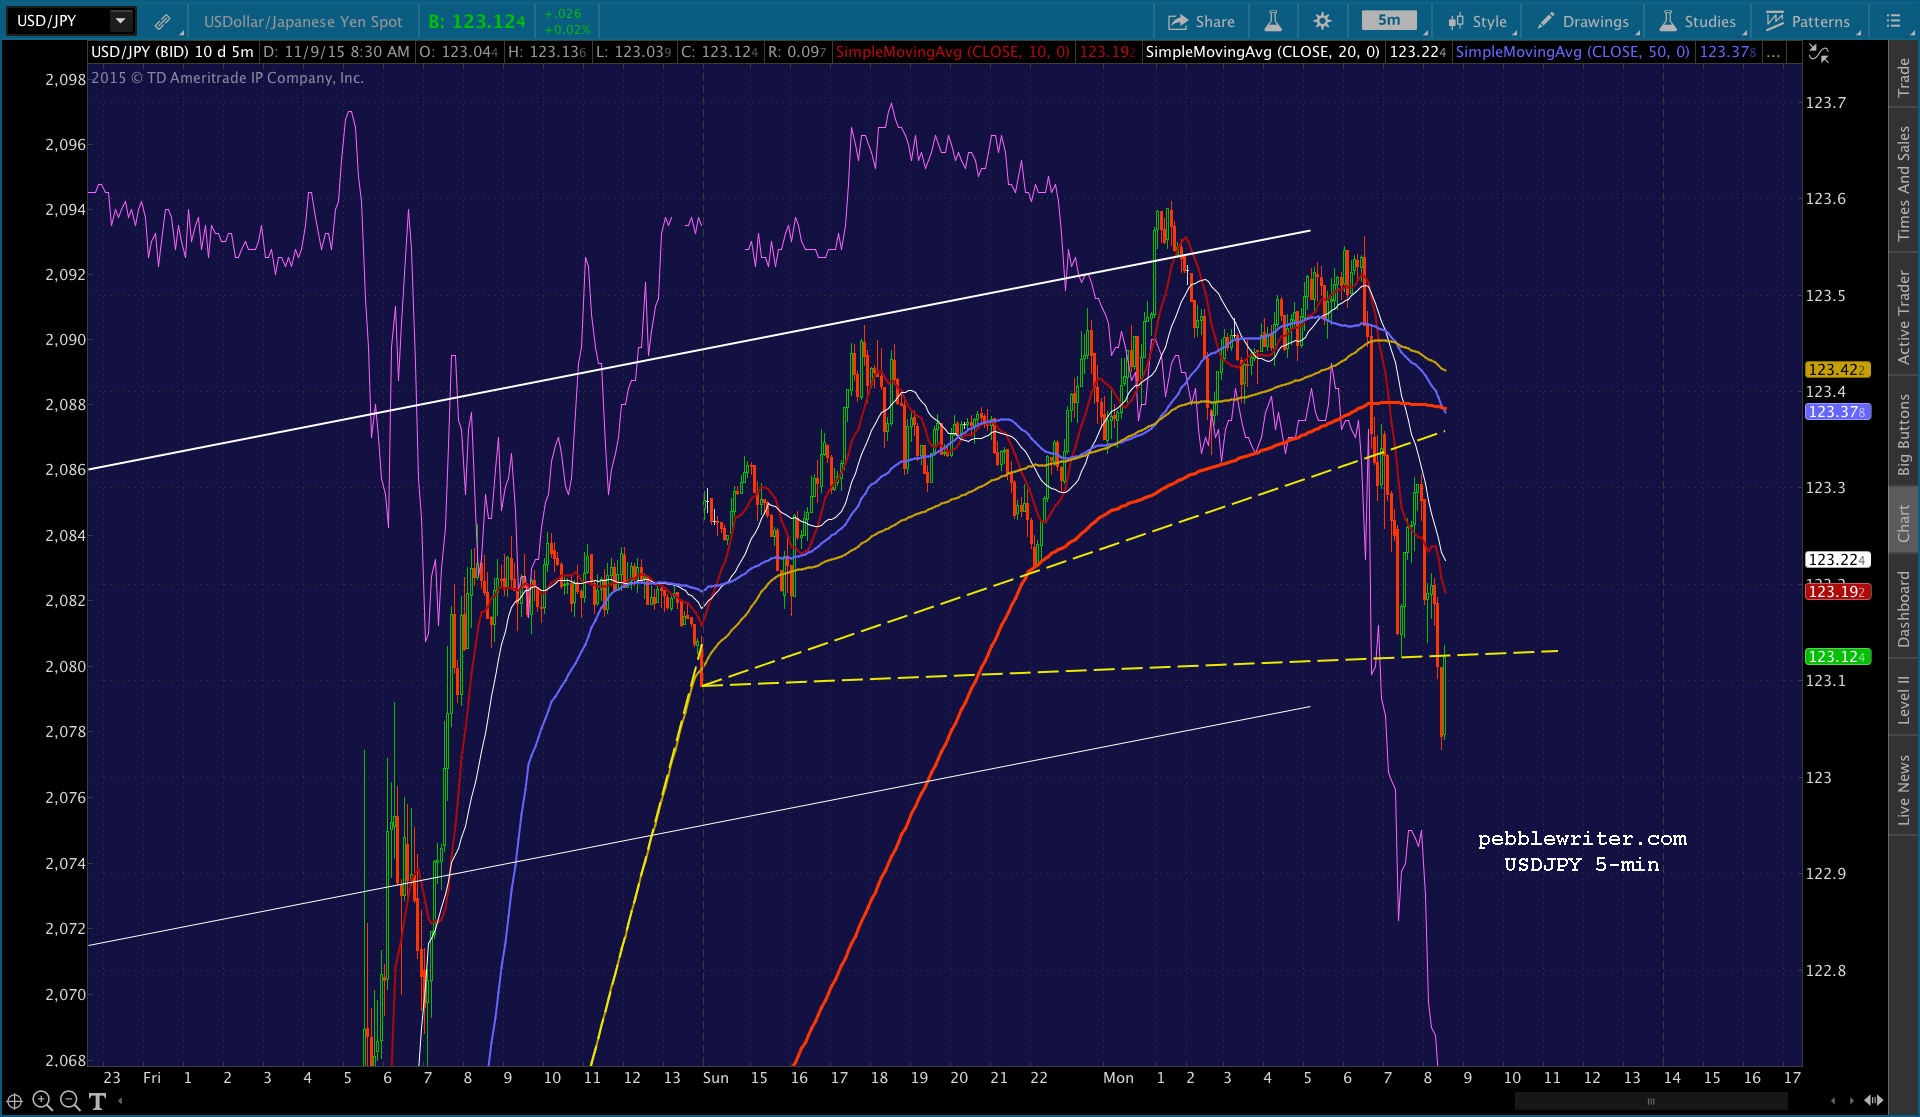
Task: Switch to the Live News sidebar tab
Action: click(1904, 789)
